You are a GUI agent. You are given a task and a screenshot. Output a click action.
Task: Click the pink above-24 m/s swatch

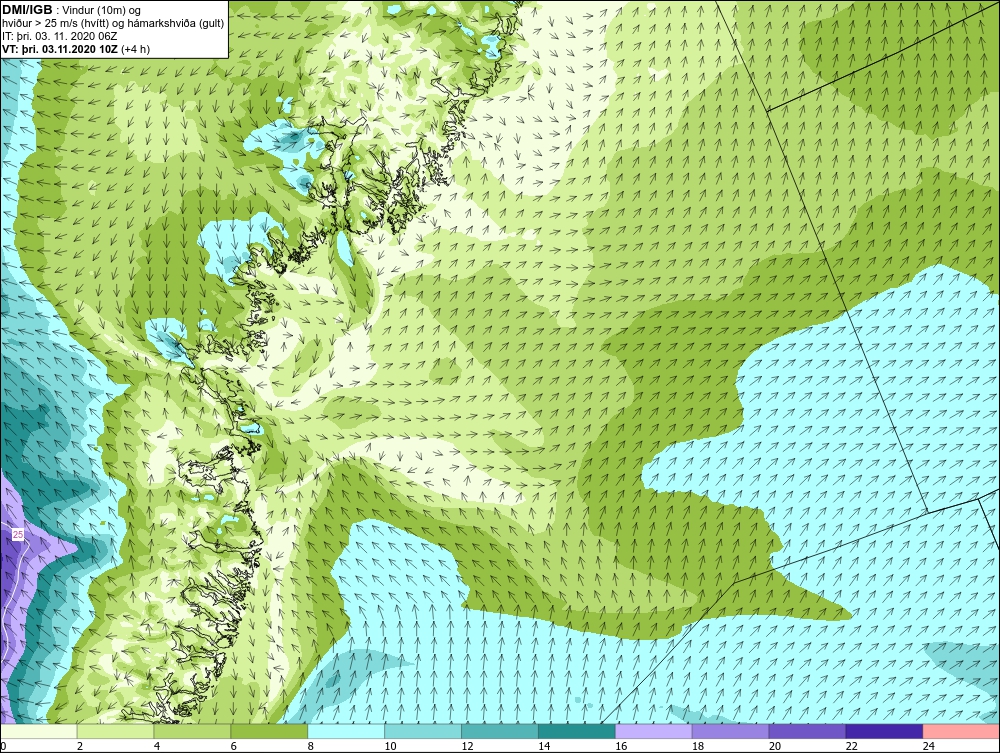(961, 731)
